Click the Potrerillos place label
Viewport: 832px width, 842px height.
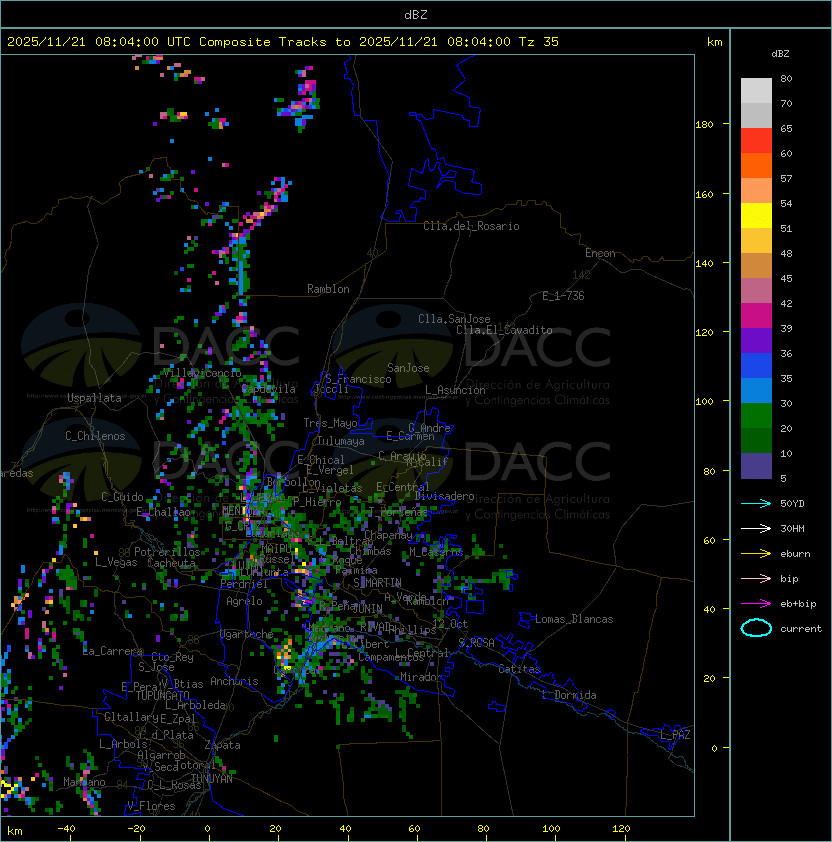[167, 552]
